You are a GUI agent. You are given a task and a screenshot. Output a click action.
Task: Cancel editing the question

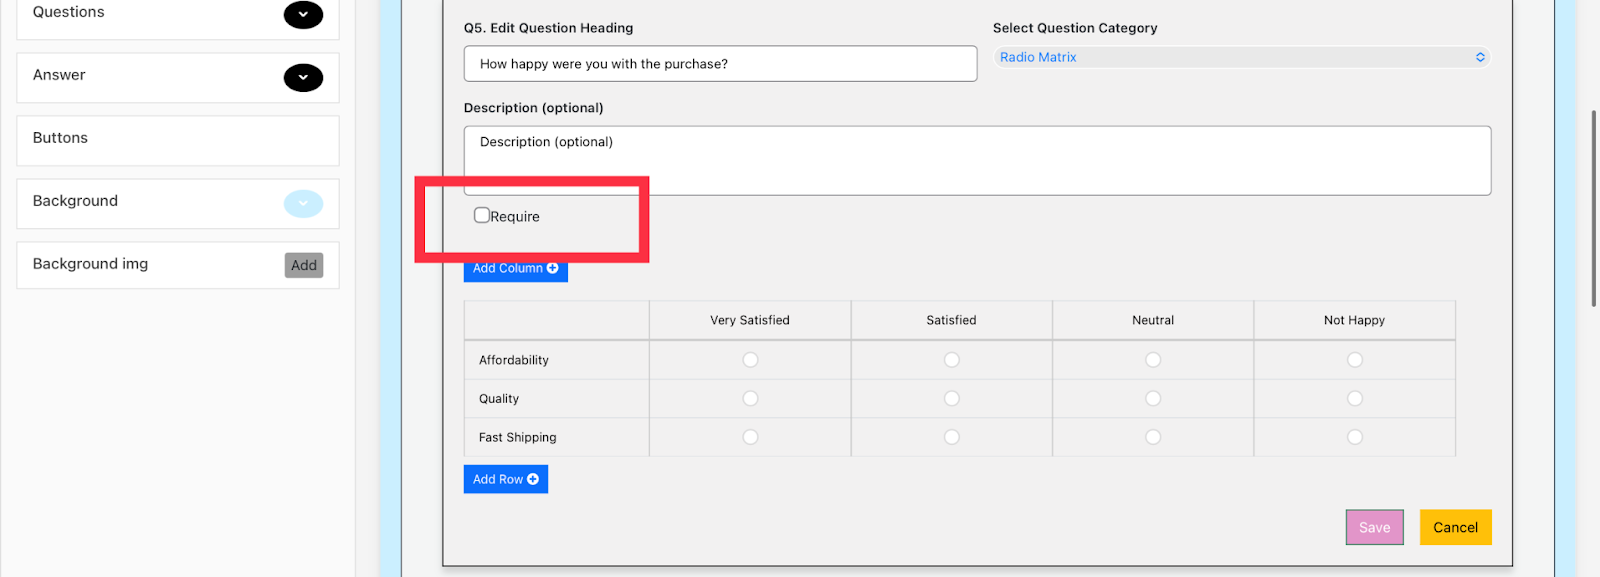1455,527
